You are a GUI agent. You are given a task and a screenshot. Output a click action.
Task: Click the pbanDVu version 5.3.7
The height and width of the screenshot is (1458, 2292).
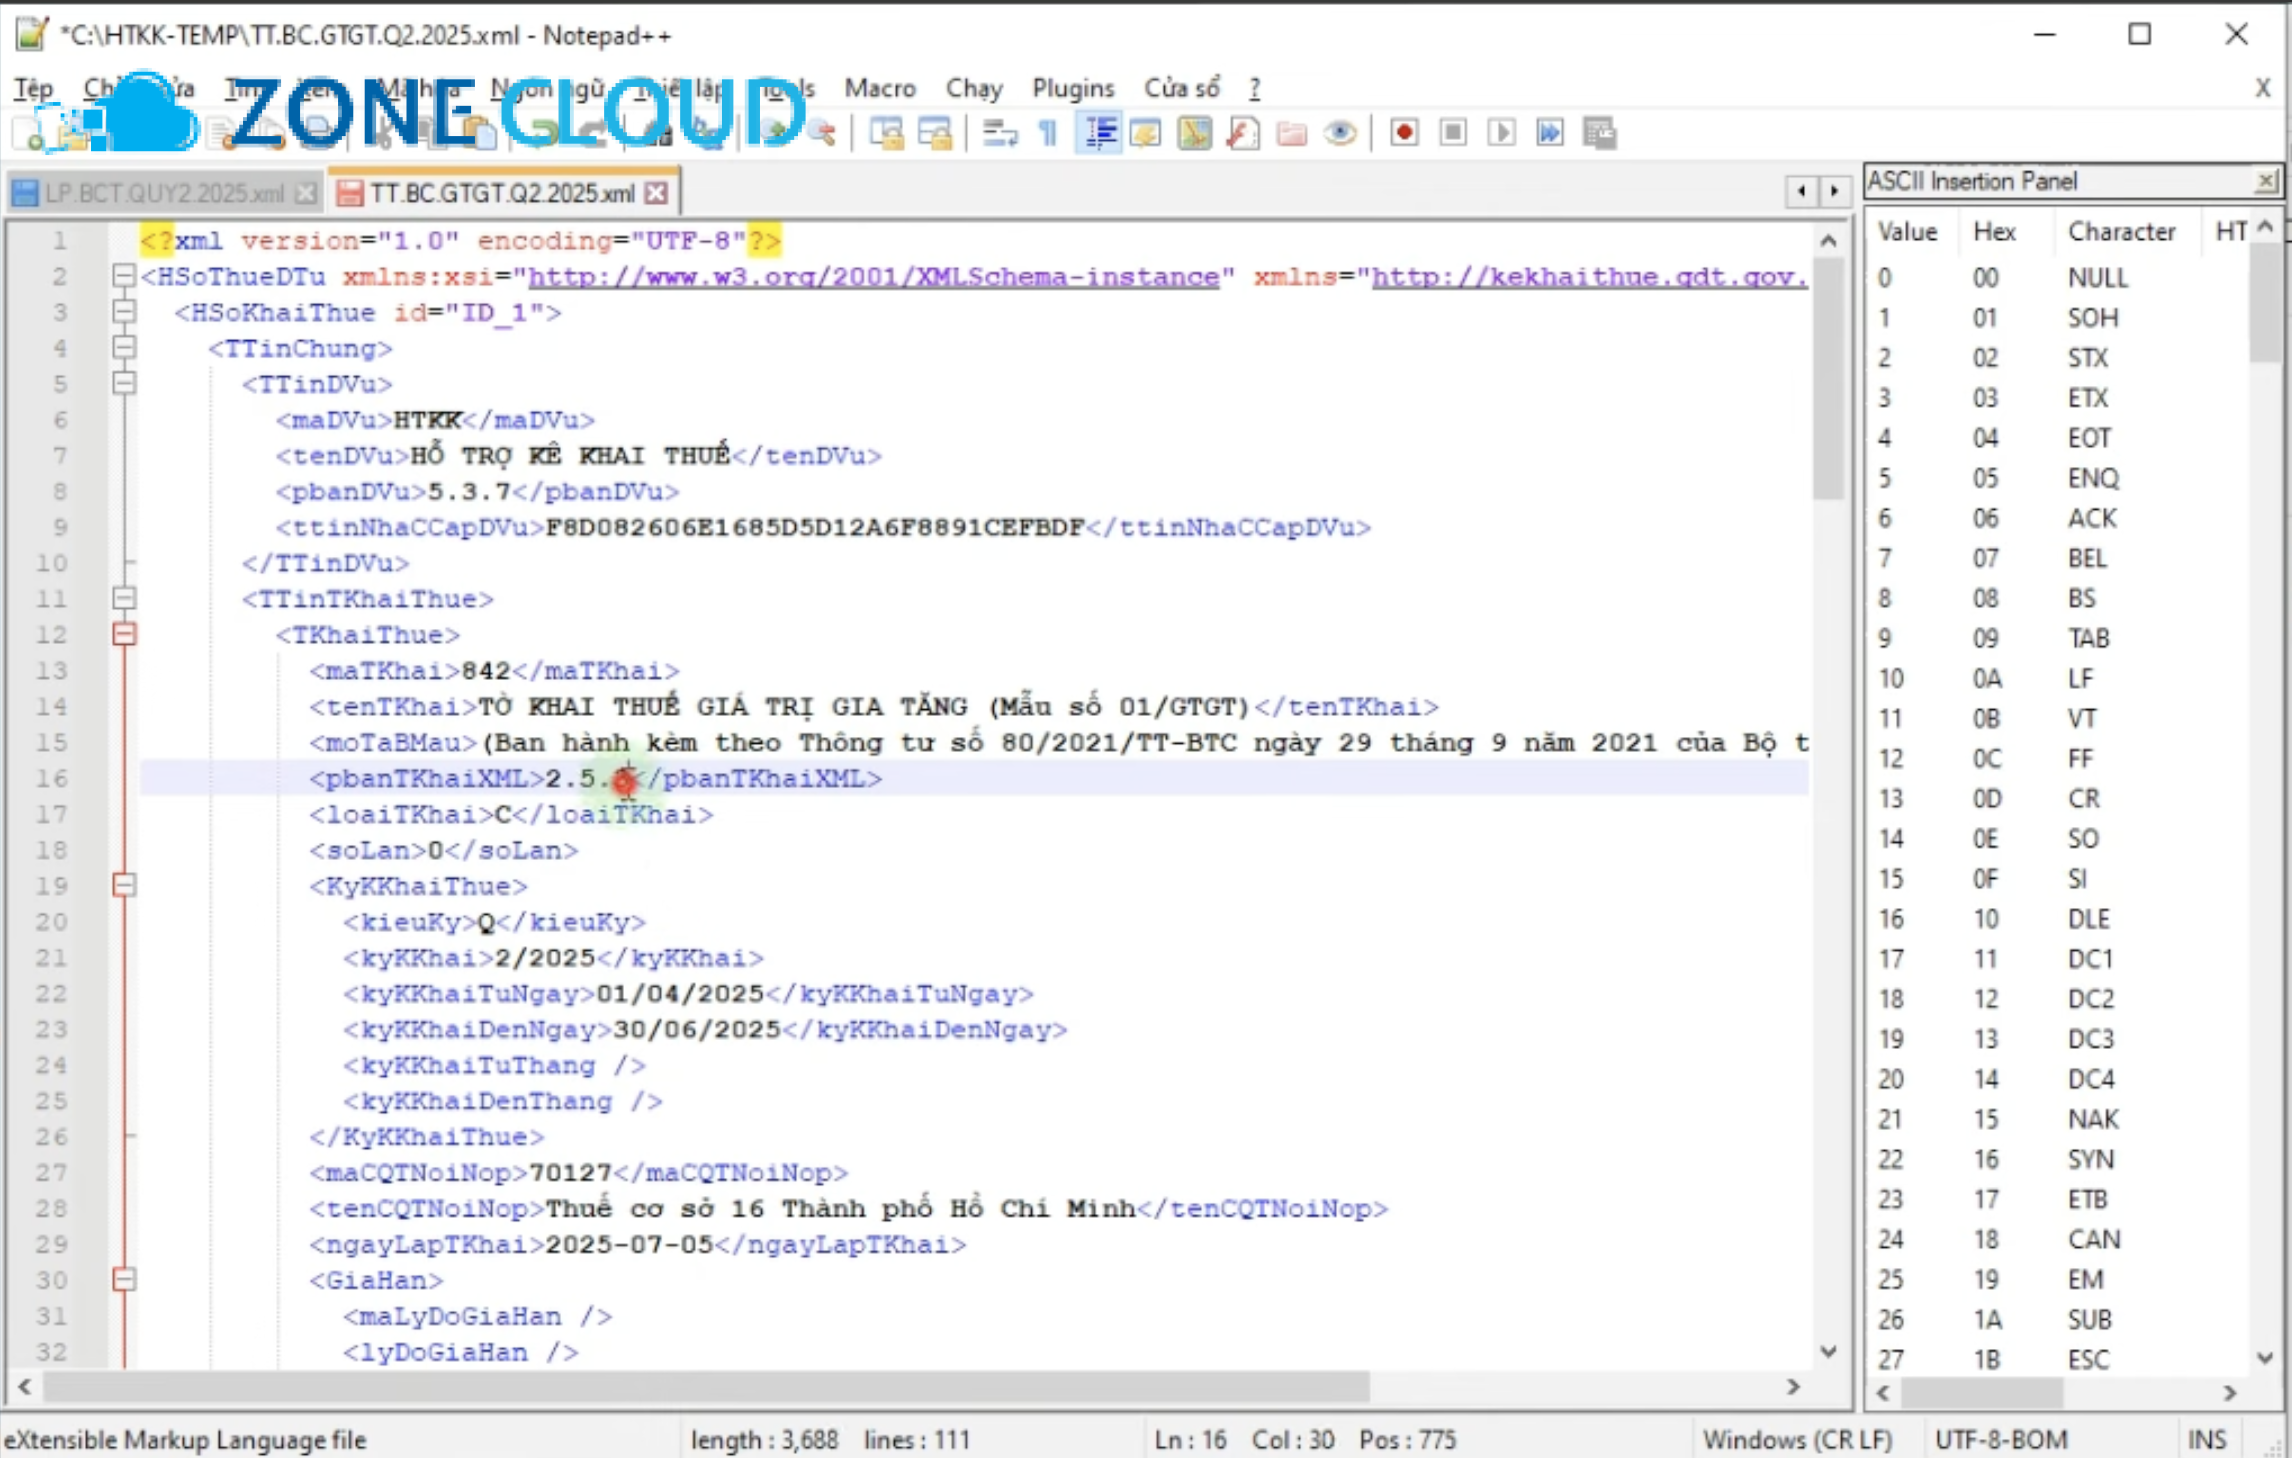pos(469,492)
